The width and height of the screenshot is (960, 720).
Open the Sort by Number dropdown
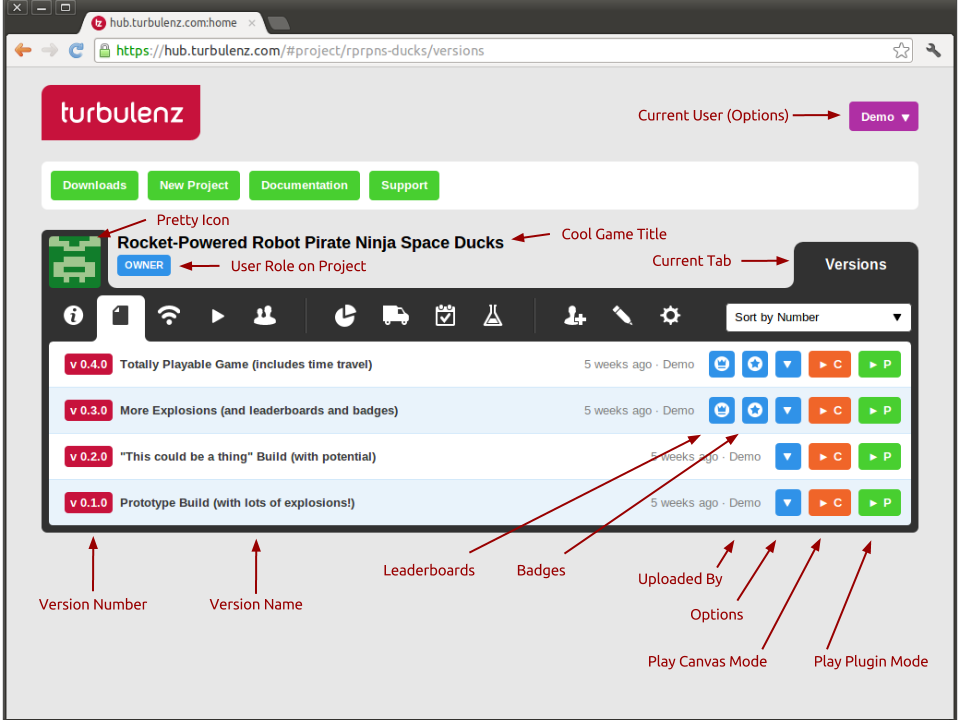click(x=818, y=317)
